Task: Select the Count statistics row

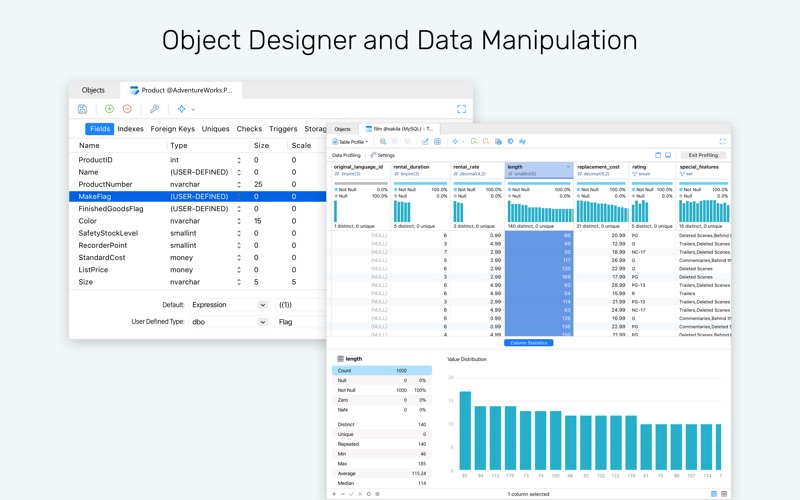Action: 382,371
